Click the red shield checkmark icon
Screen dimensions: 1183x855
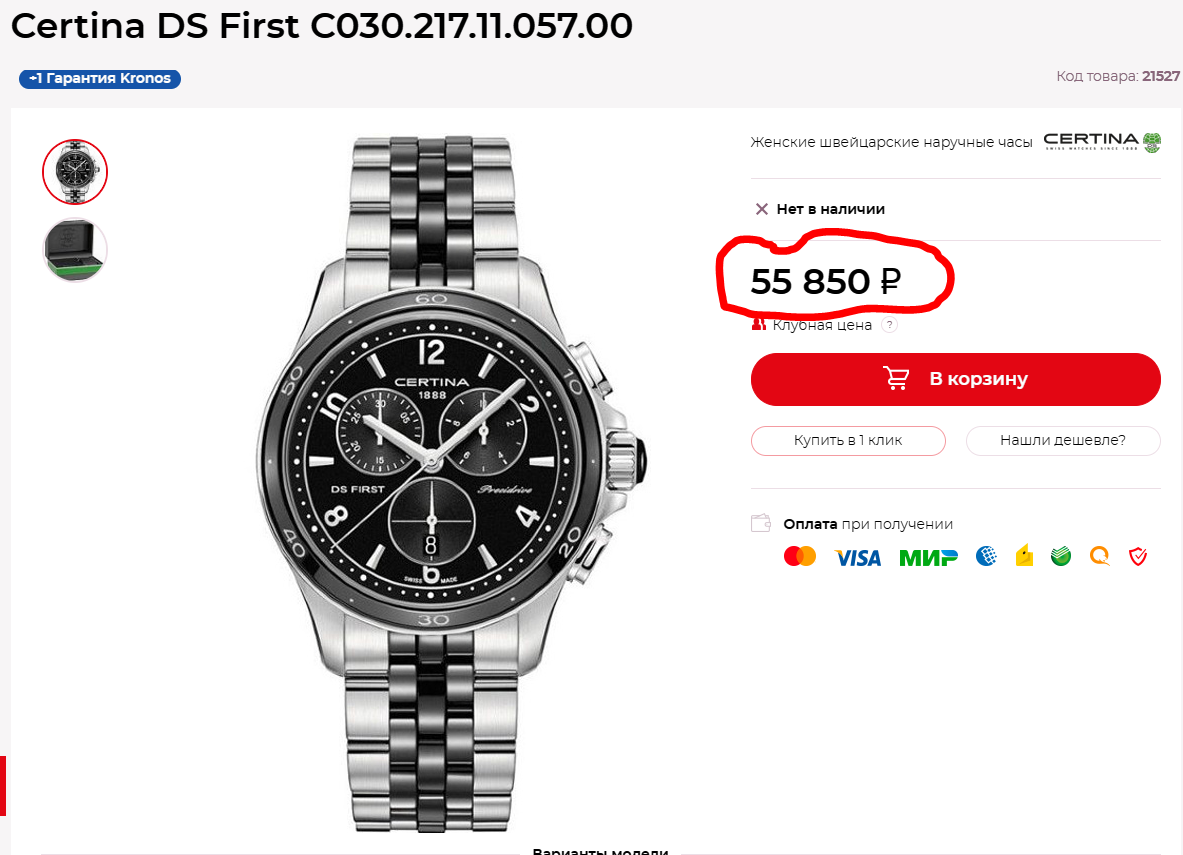click(x=1138, y=556)
